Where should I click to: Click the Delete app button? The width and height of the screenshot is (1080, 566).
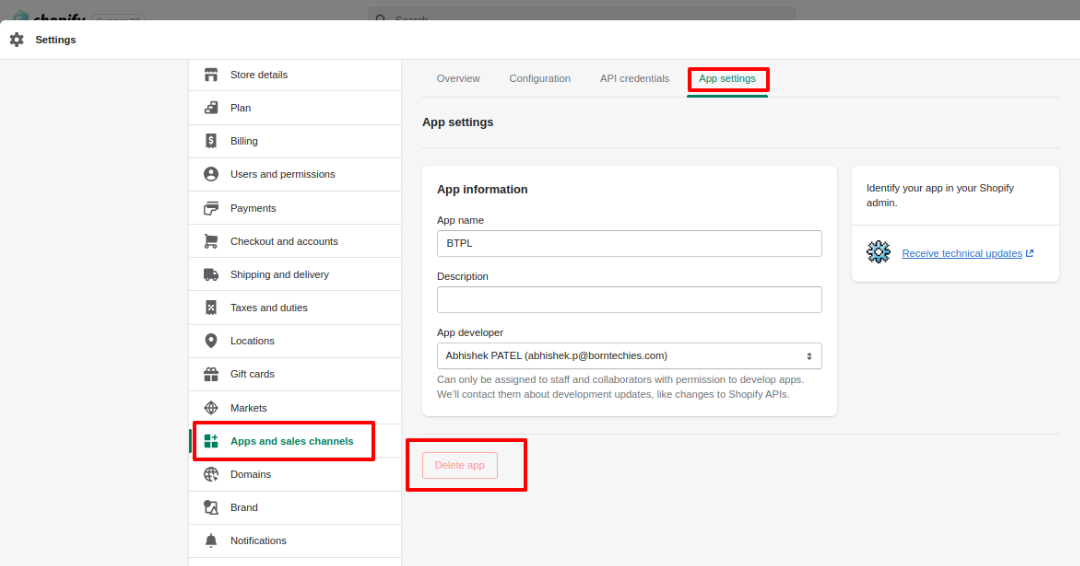click(459, 465)
